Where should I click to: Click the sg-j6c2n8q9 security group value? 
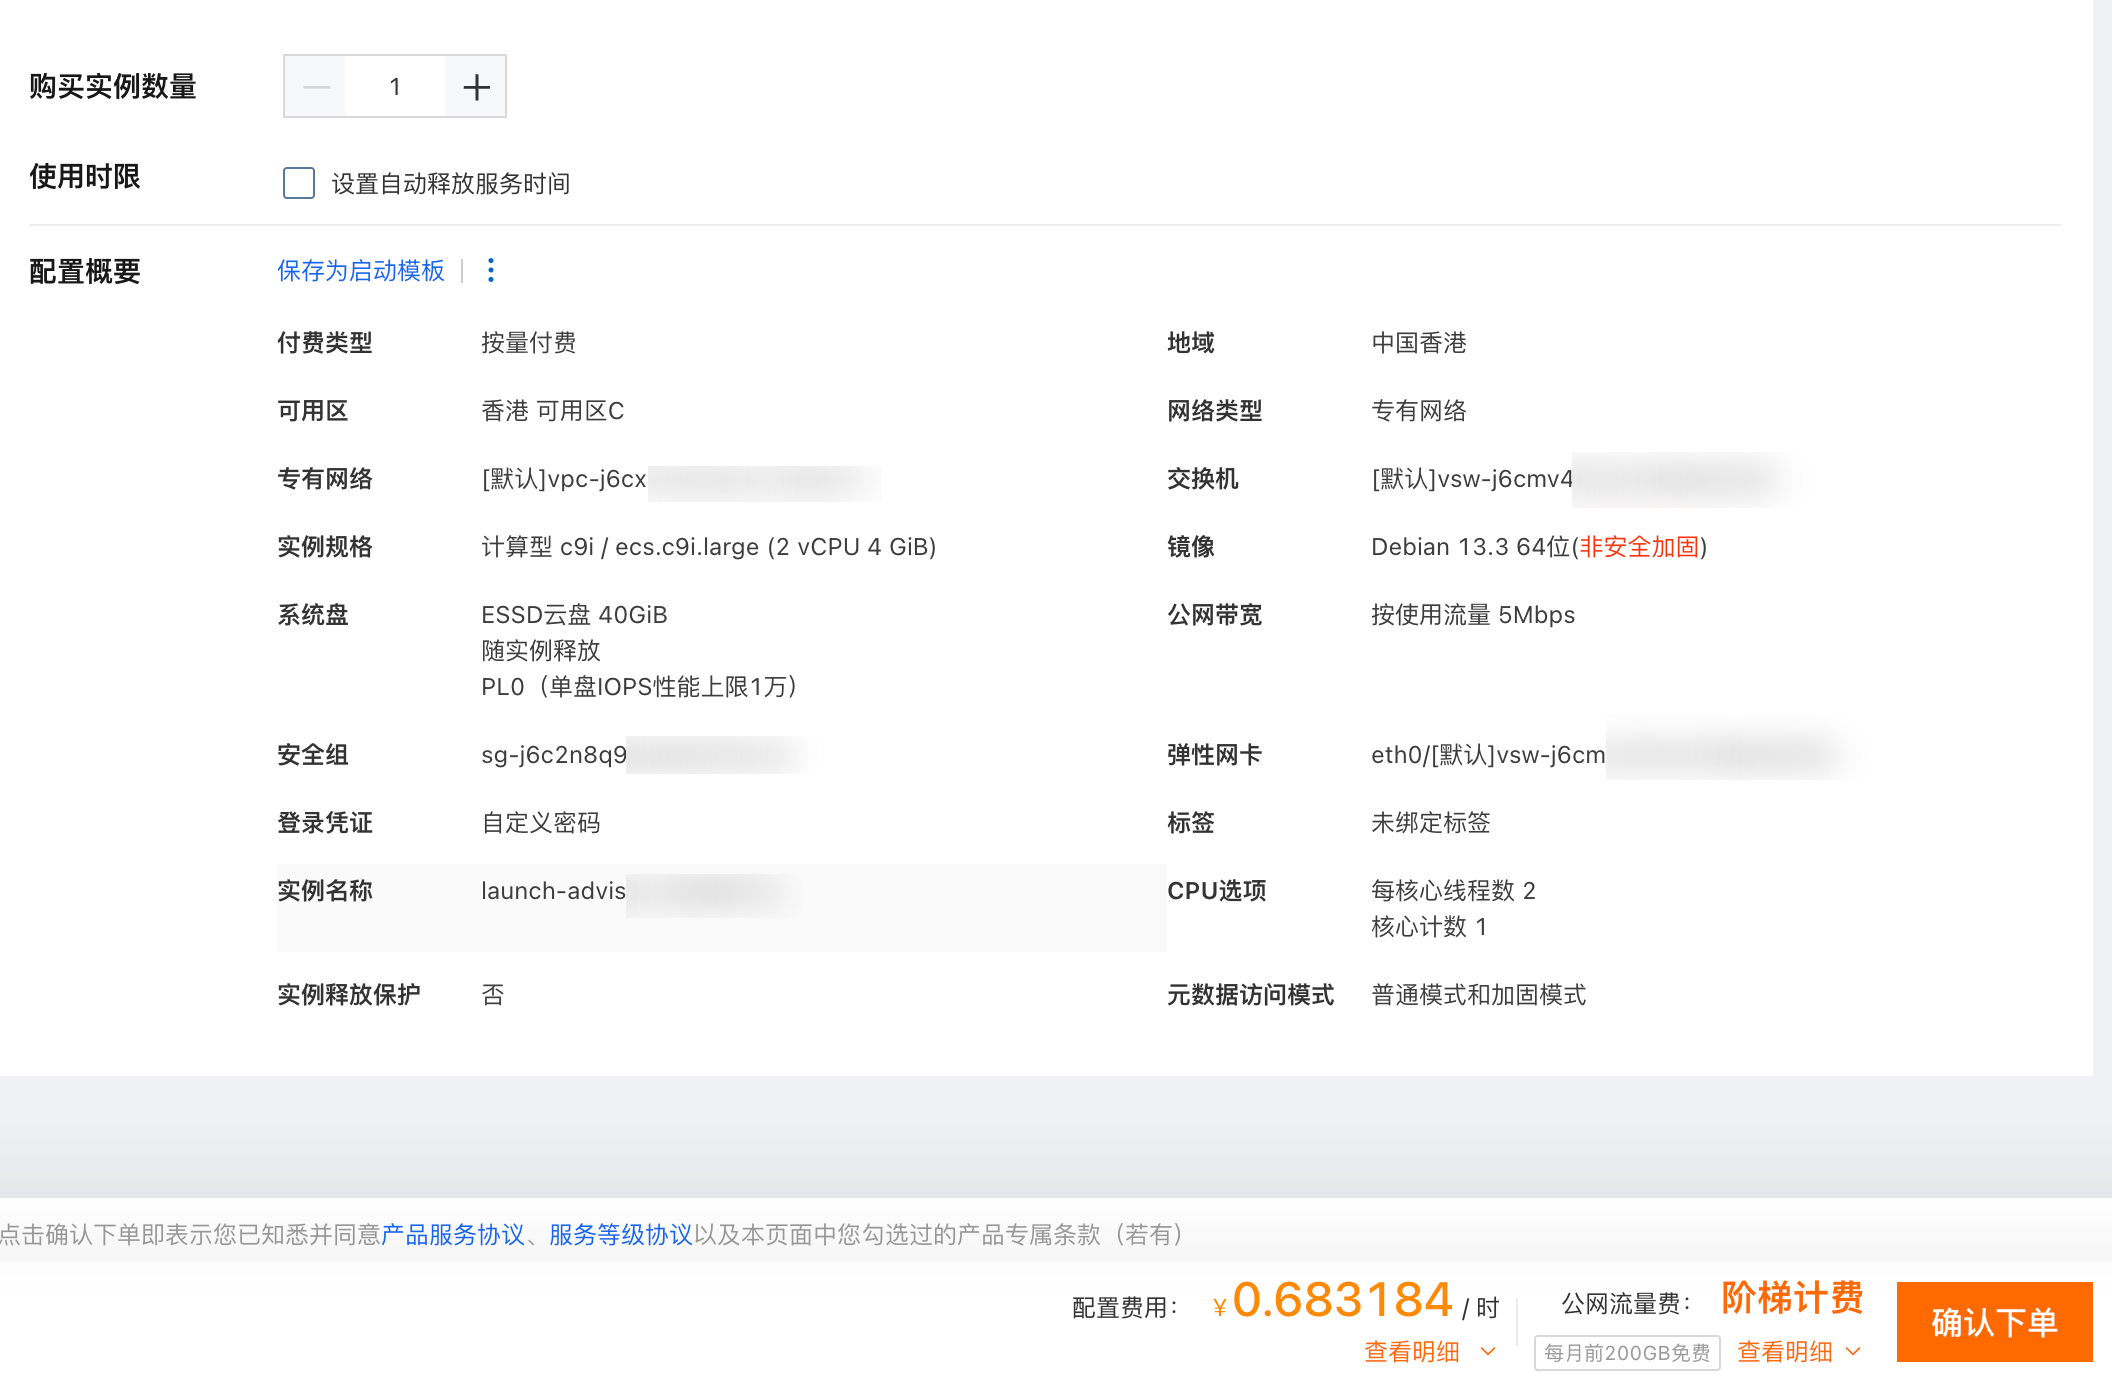click(x=553, y=755)
